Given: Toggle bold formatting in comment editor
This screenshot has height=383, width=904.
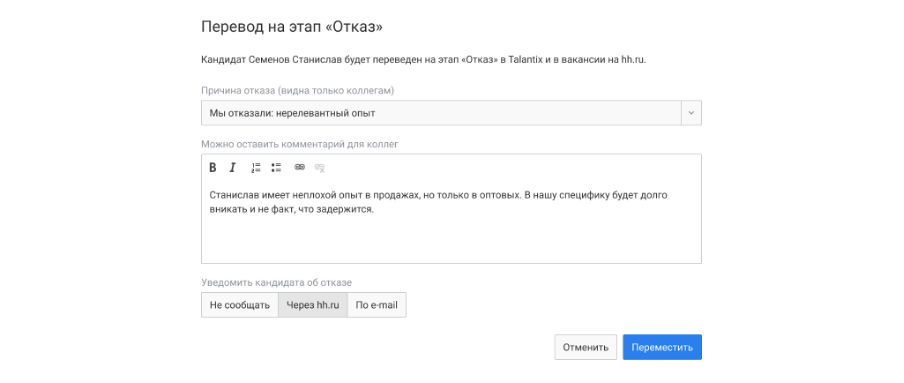Looking at the screenshot, I should pos(213,168).
